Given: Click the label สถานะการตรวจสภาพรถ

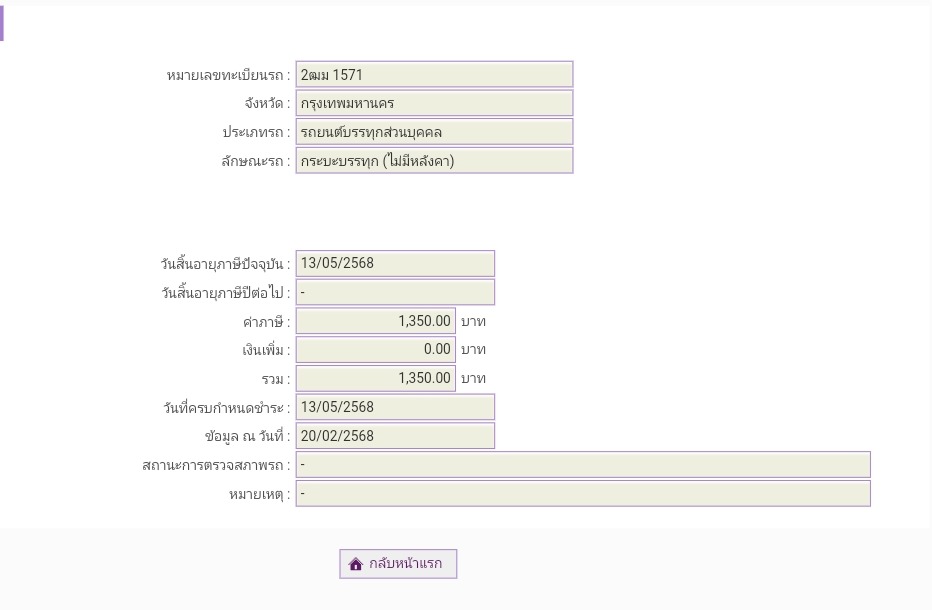Looking at the screenshot, I should [x=216, y=465].
